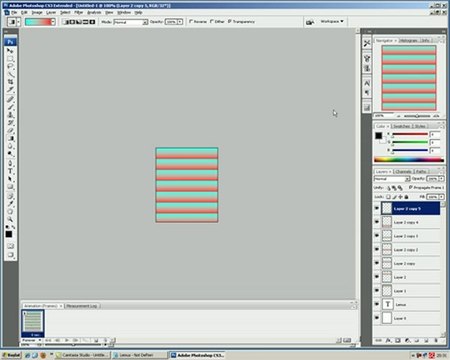
Task: Select the Lasso tool
Action: [10, 66]
